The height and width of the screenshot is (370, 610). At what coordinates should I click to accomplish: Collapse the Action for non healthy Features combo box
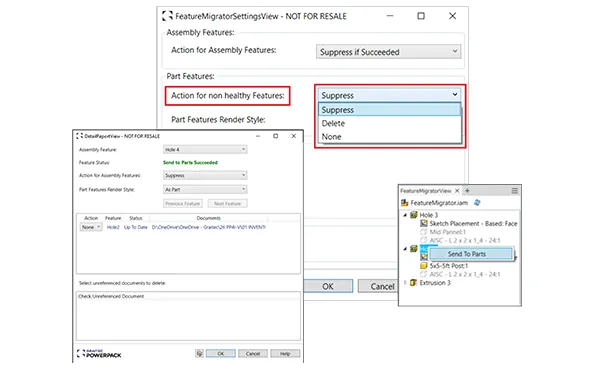(389, 95)
